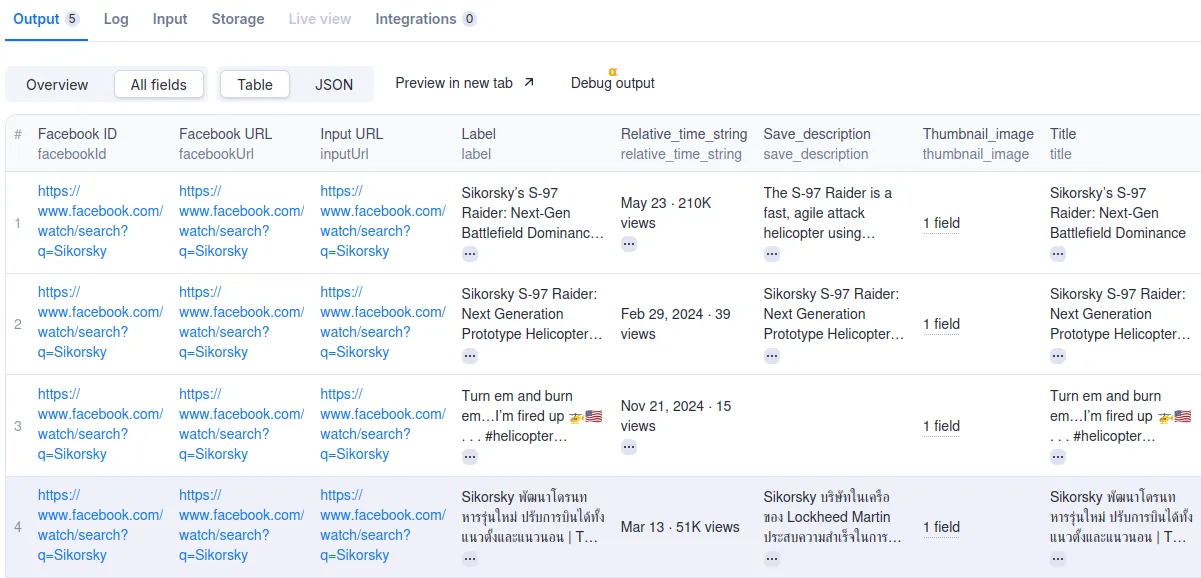Click the Title column header
The height and width of the screenshot is (578, 1201).
[1063, 143]
